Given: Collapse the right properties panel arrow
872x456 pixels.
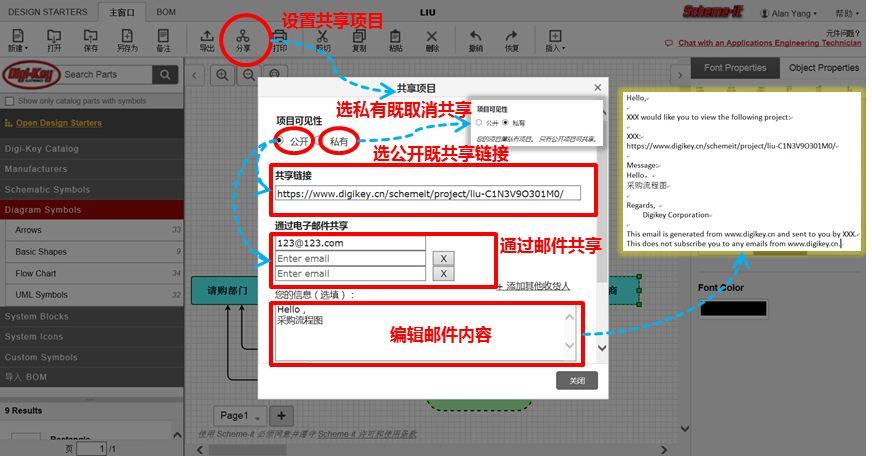Looking at the screenshot, I should coord(680,75).
